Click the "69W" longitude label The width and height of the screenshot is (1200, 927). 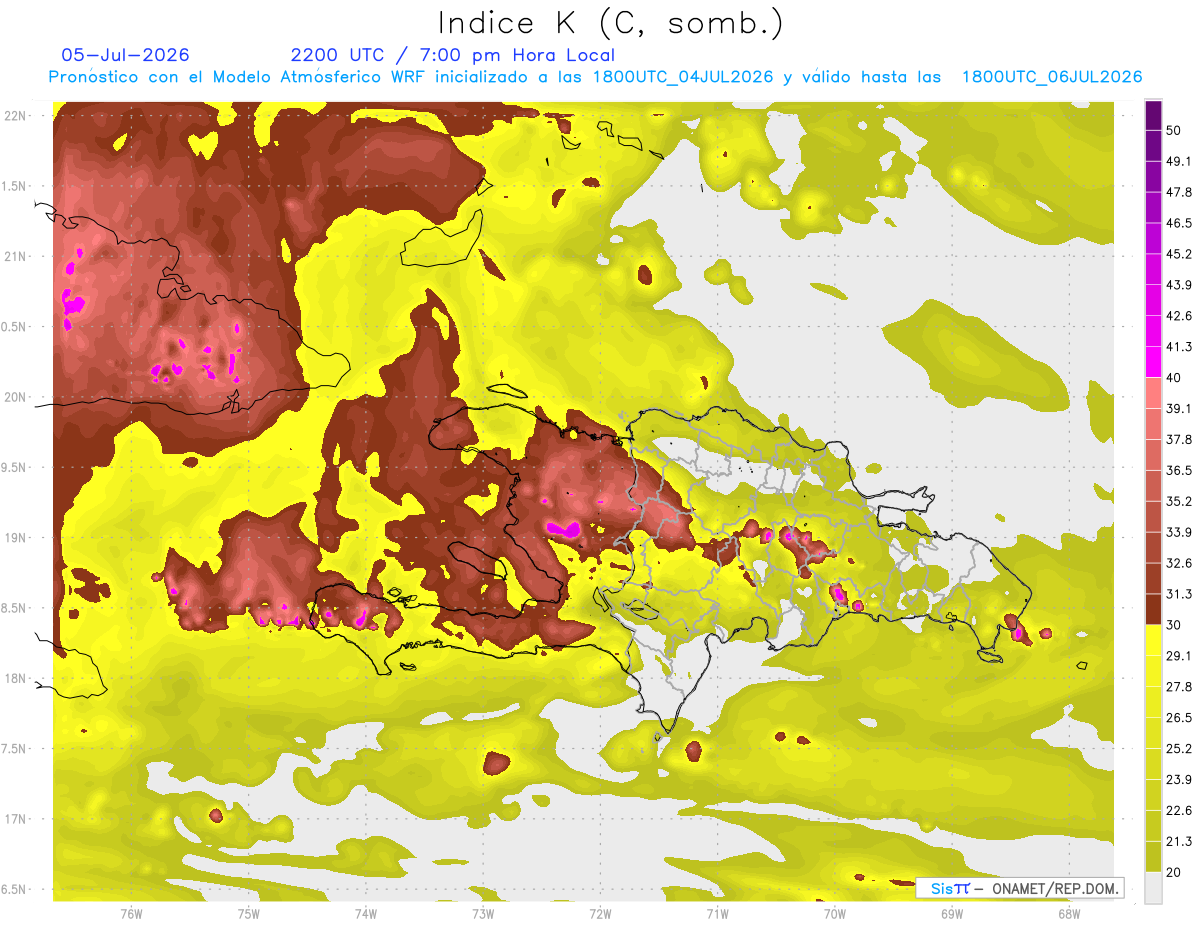tap(951, 914)
